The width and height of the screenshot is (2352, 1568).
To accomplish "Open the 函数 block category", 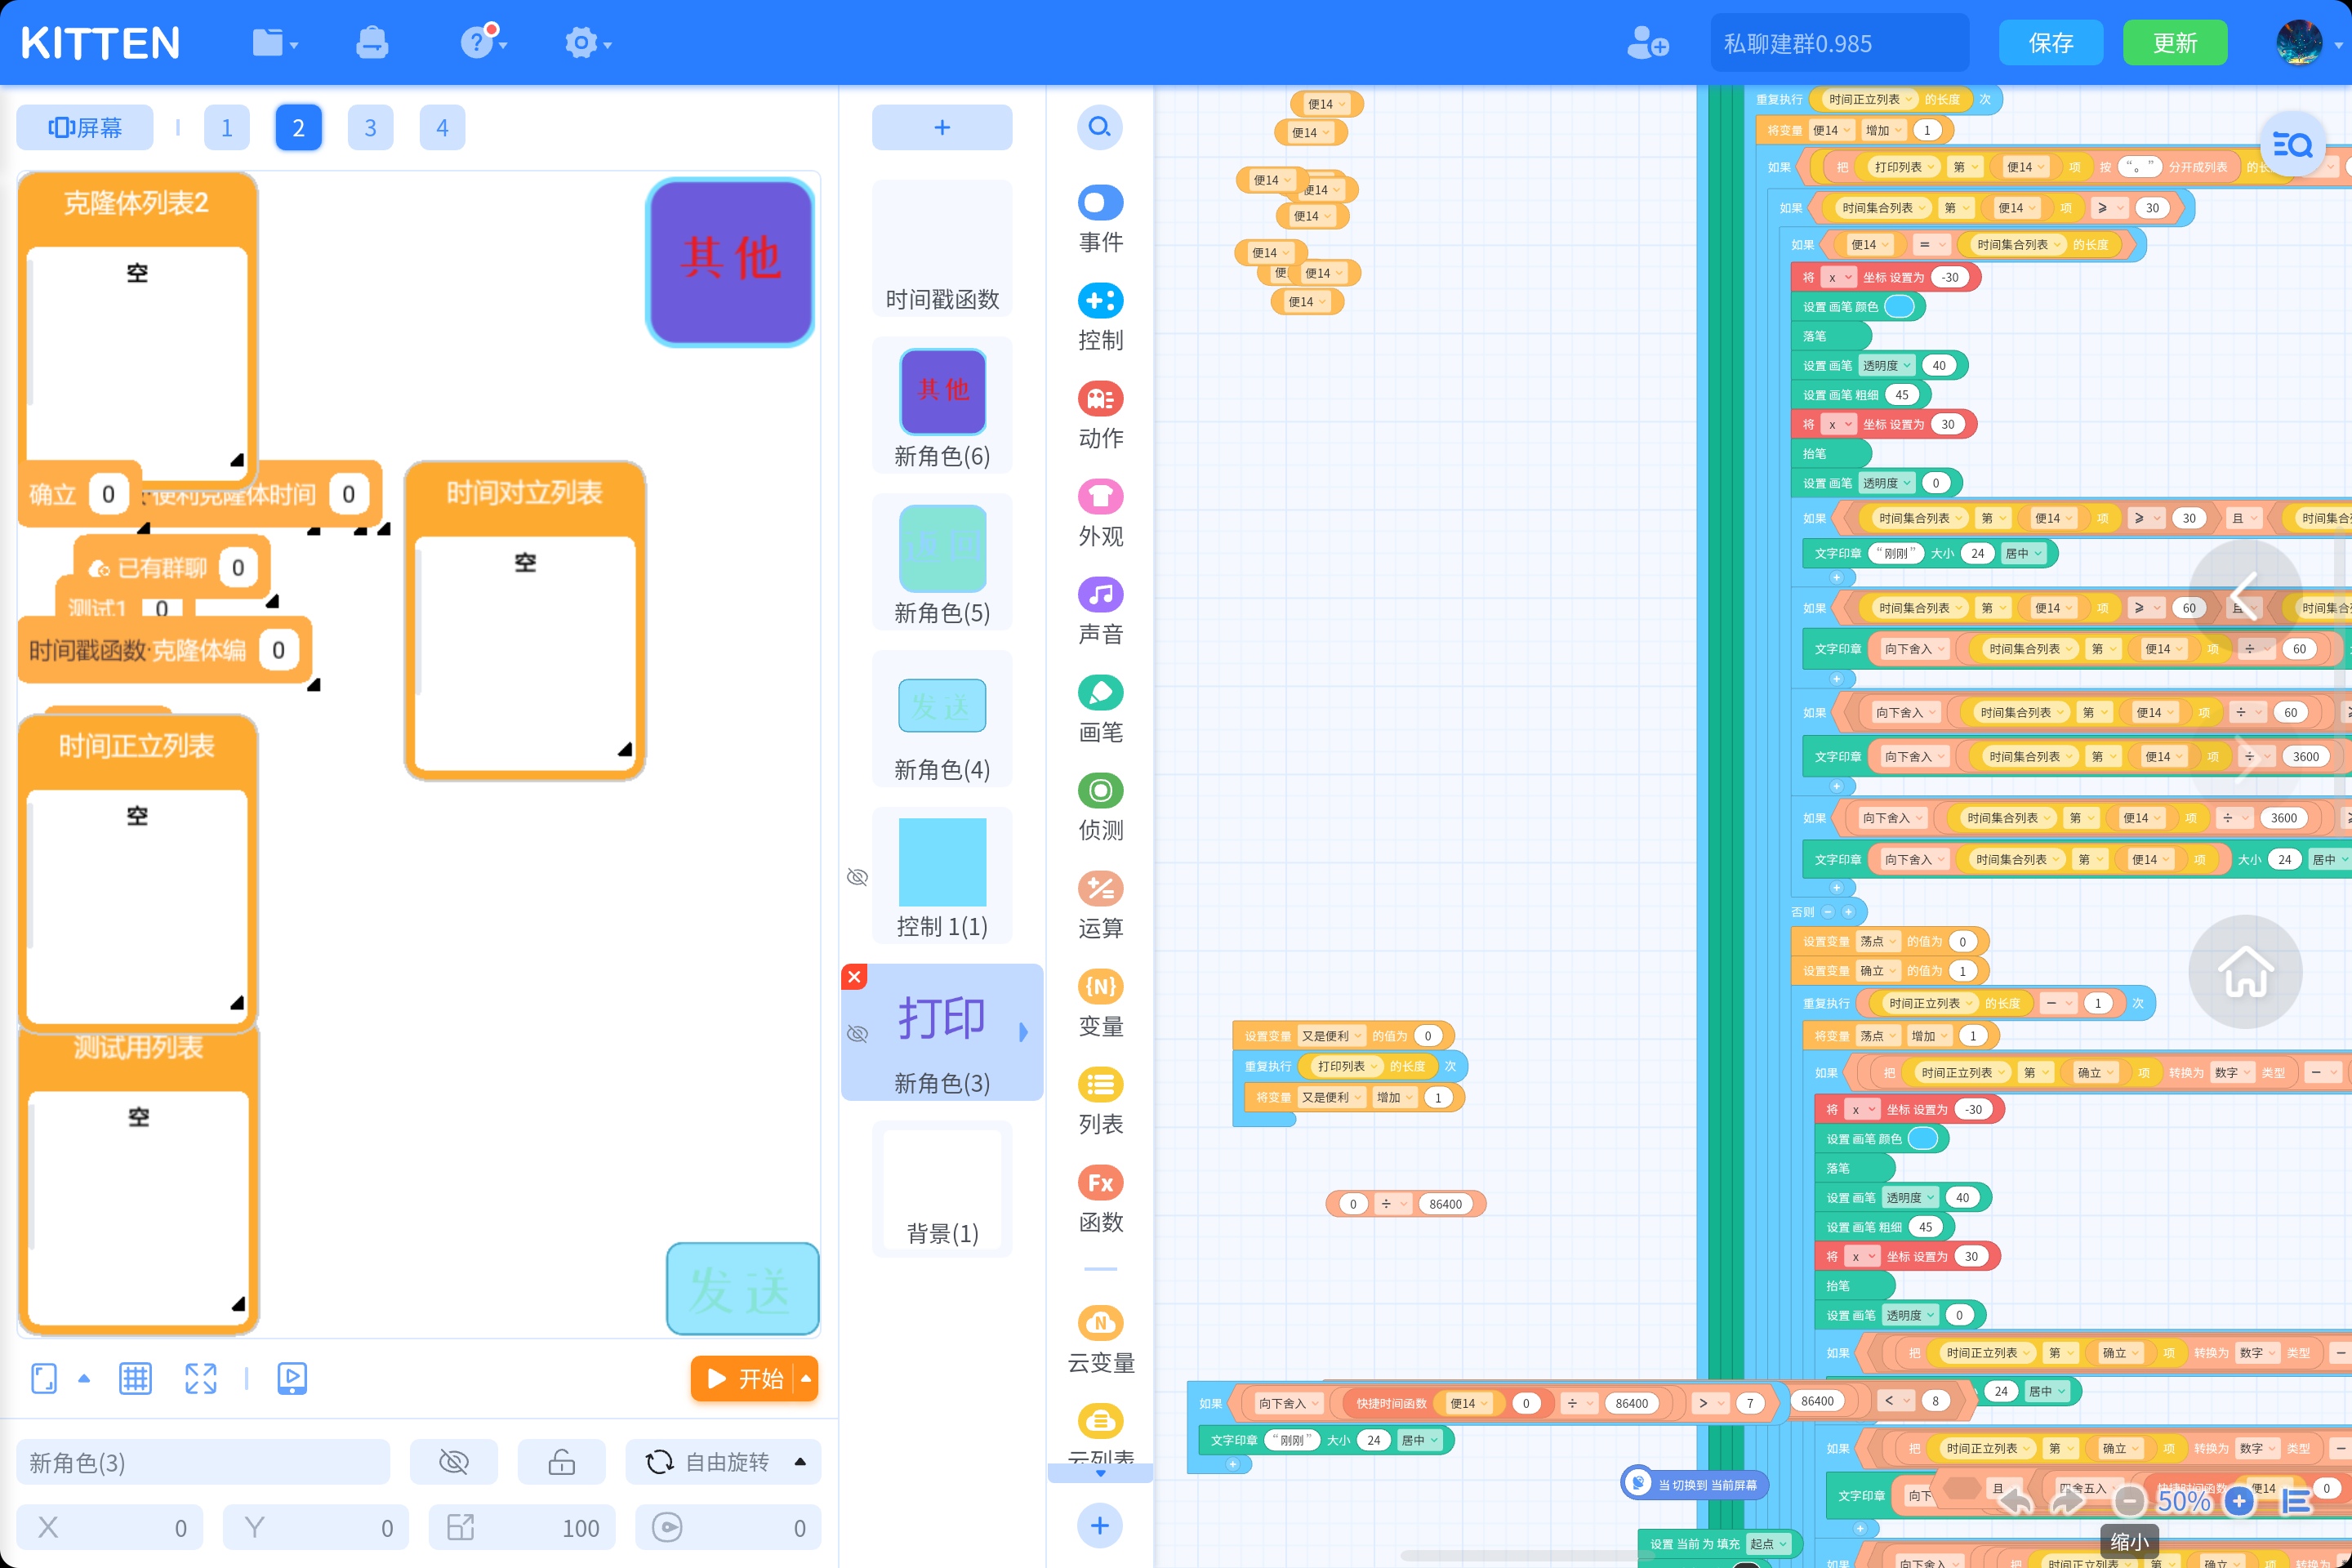I will click(1100, 1199).
